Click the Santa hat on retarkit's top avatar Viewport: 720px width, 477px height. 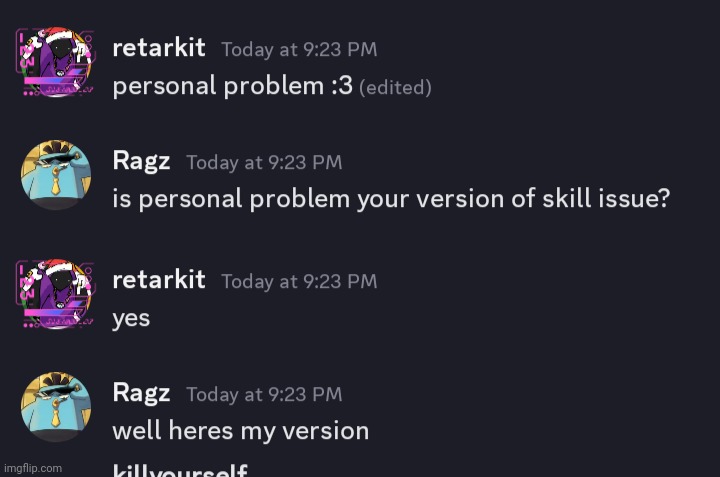56,35
